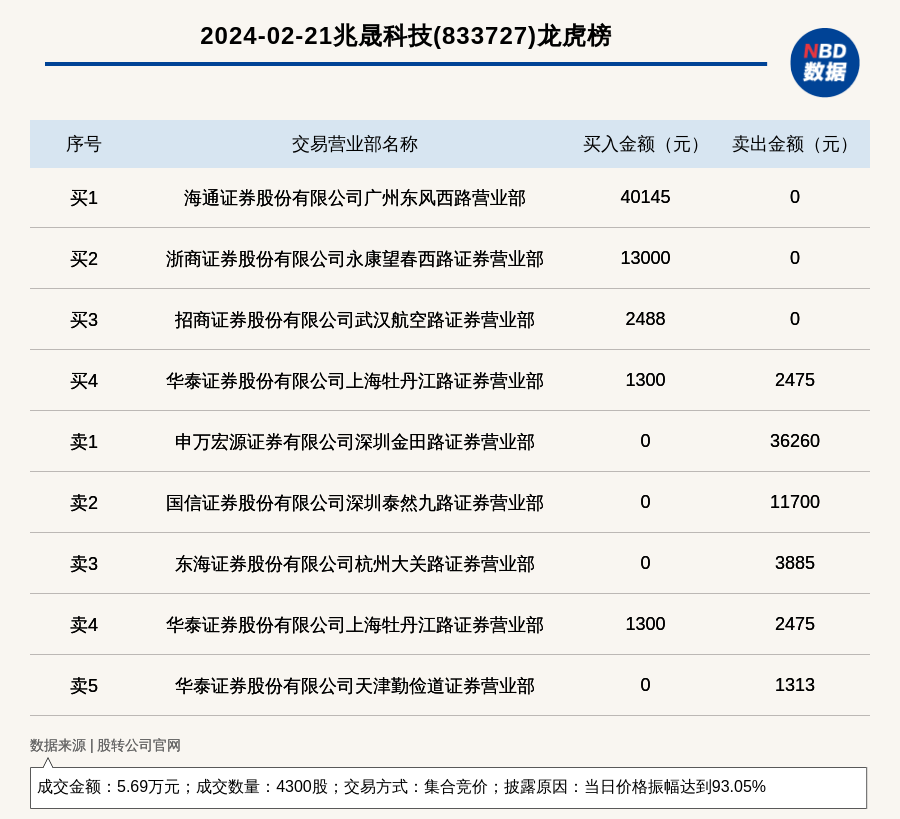Screen dimensions: 900x819
Task: Click buy amount 0 in 卖3 row
Action: (x=645, y=563)
